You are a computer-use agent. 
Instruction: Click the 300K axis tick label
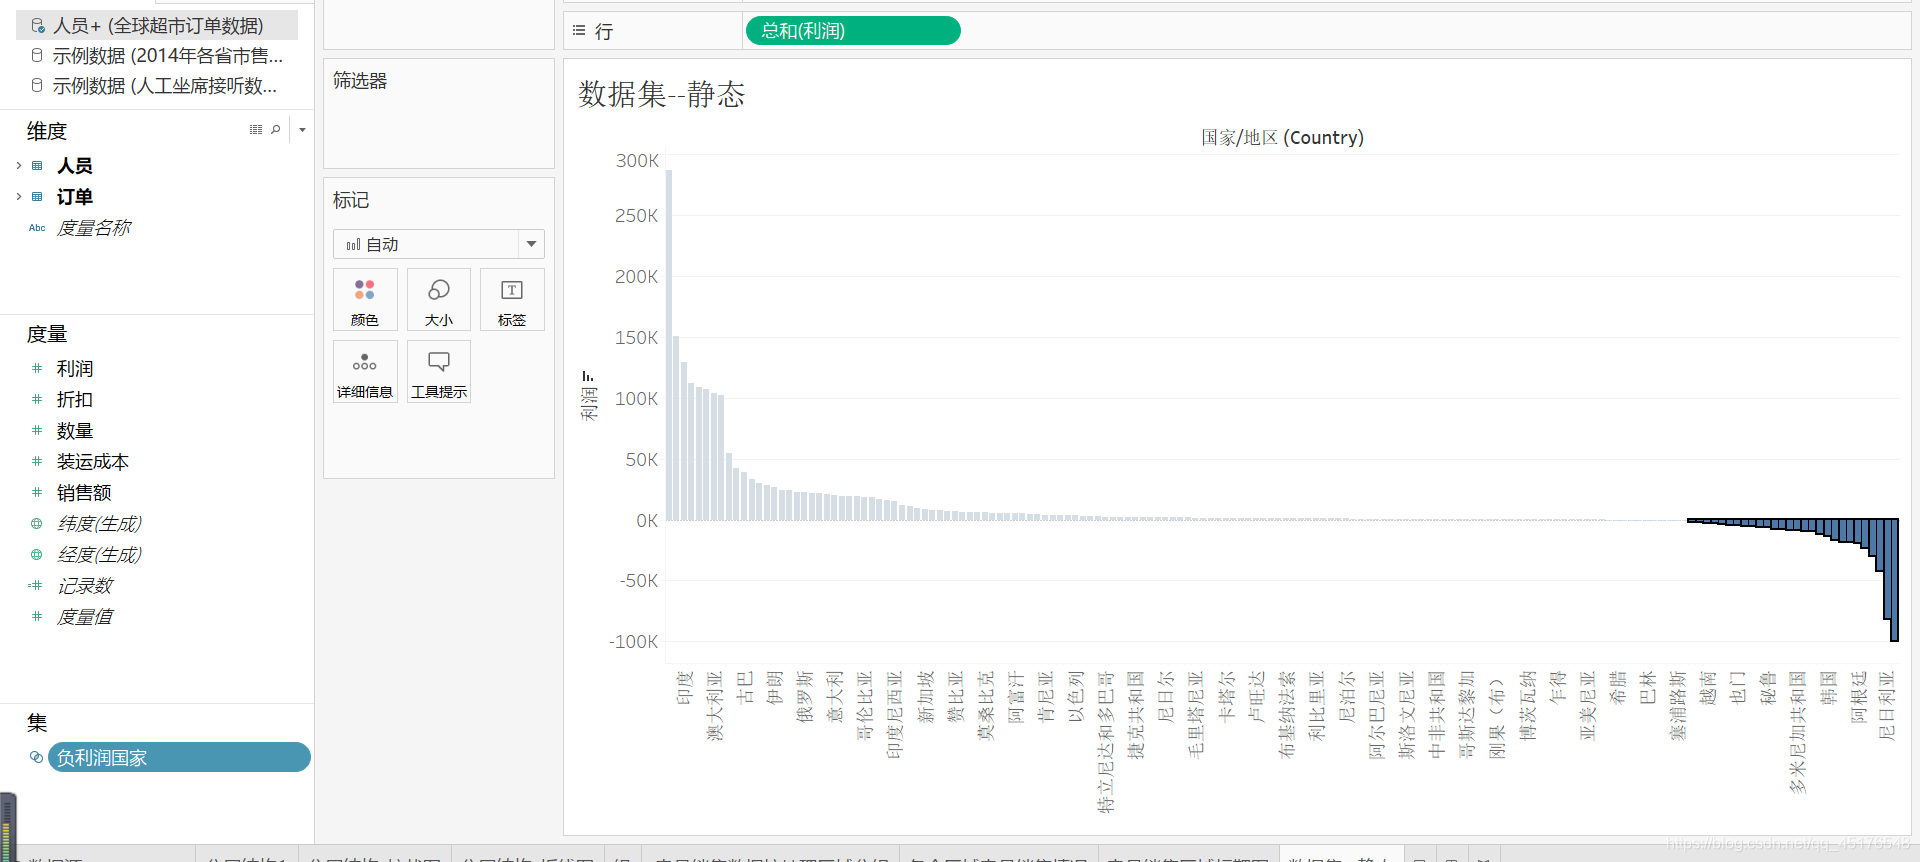[x=637, y=161]
